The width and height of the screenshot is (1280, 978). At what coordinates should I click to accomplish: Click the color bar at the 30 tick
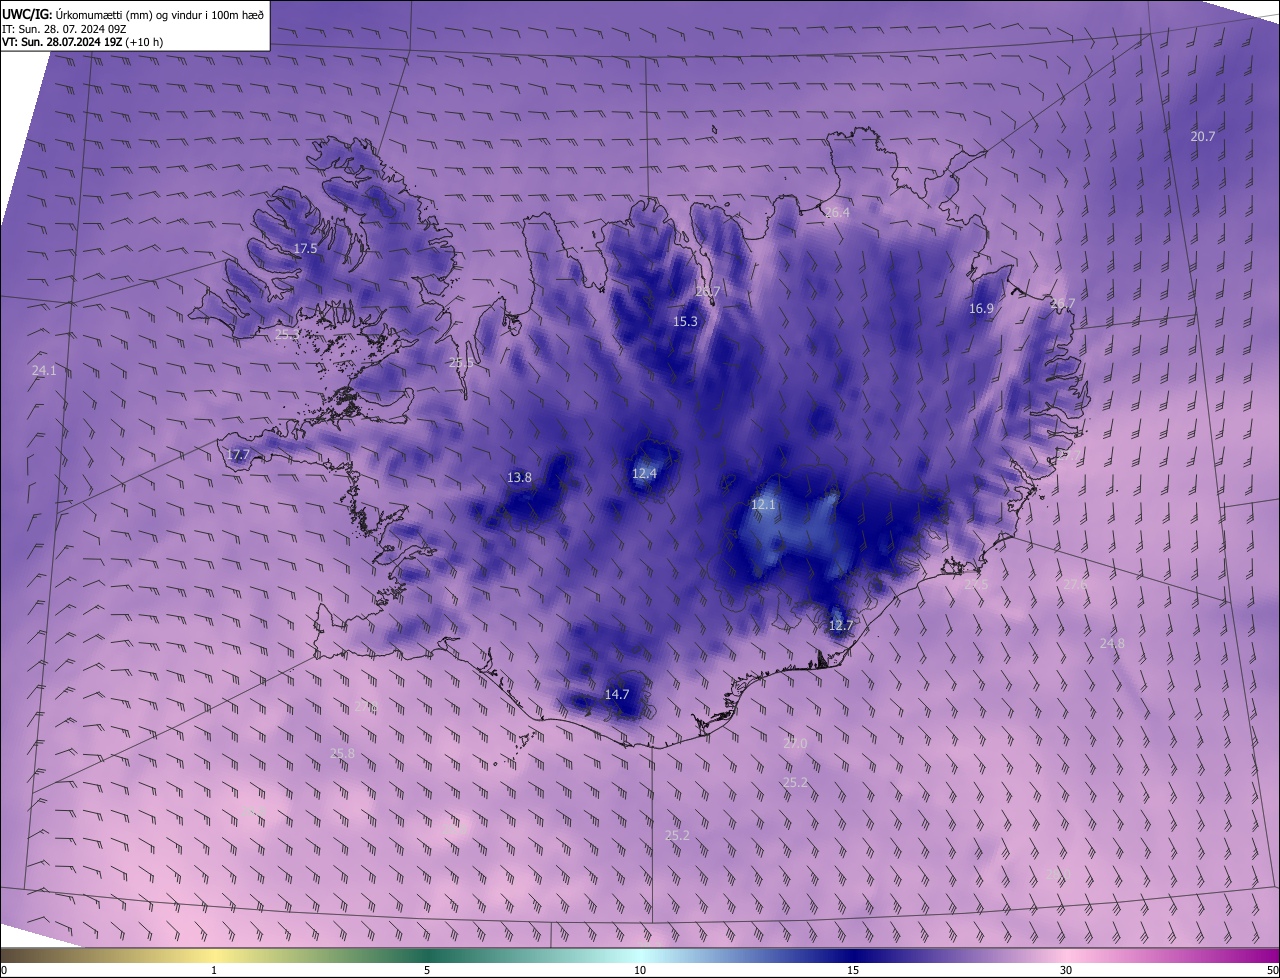1066,970
